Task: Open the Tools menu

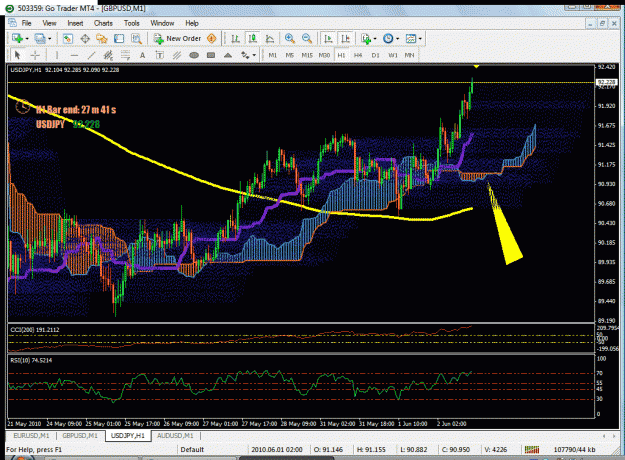Action: [x=132, y=23]
